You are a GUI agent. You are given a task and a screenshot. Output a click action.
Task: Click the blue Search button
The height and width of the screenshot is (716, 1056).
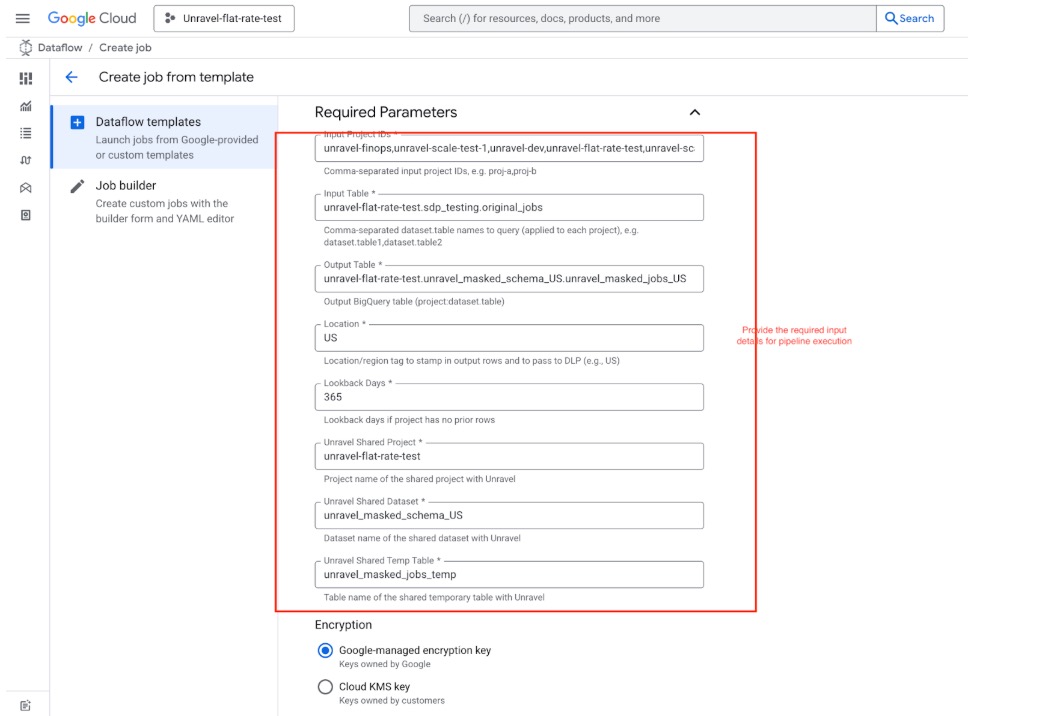(909, 18)
